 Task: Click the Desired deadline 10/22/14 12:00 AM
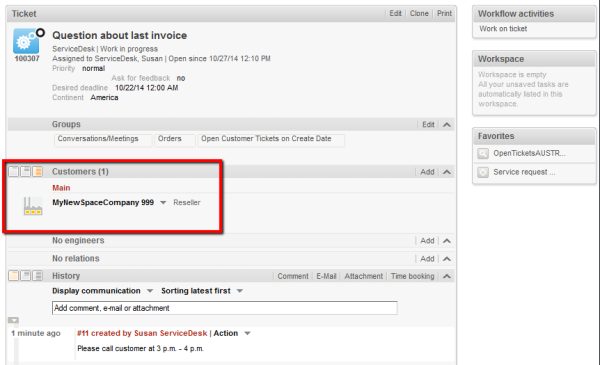click(x=147, y=88)
